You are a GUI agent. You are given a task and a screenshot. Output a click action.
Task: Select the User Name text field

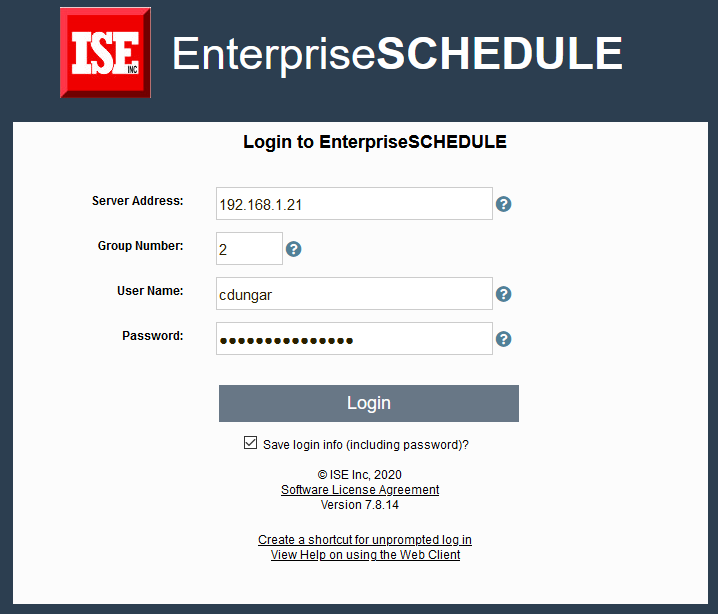pos(354,294)
